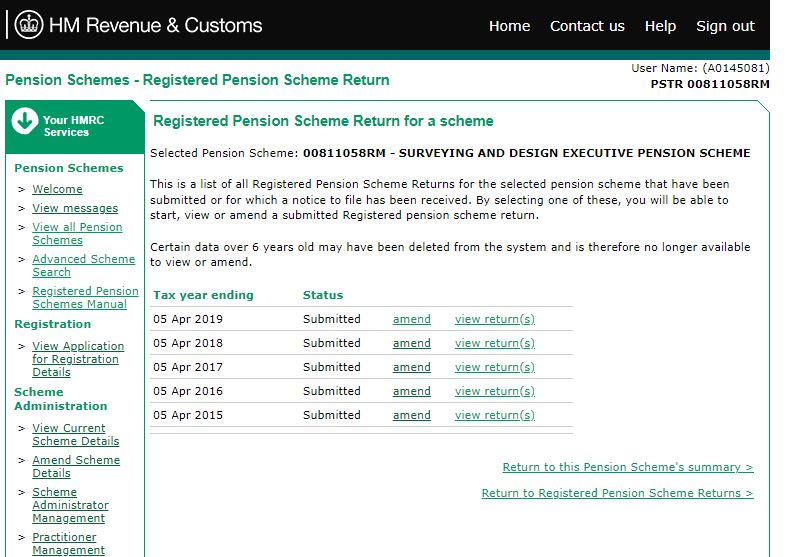Open Scheme Administrator Management link
The width and height of the screenshot is (790, 557).
71,505
